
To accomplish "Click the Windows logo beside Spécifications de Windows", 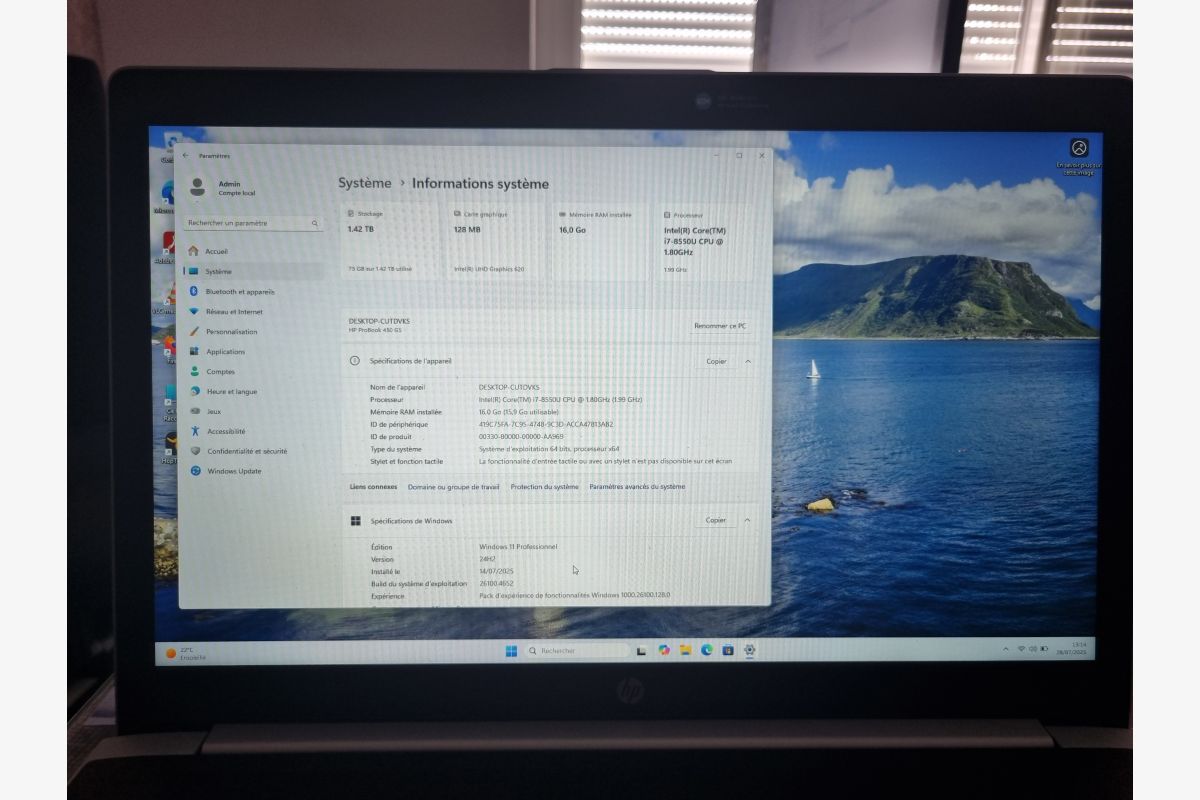I will coord(355,520).
